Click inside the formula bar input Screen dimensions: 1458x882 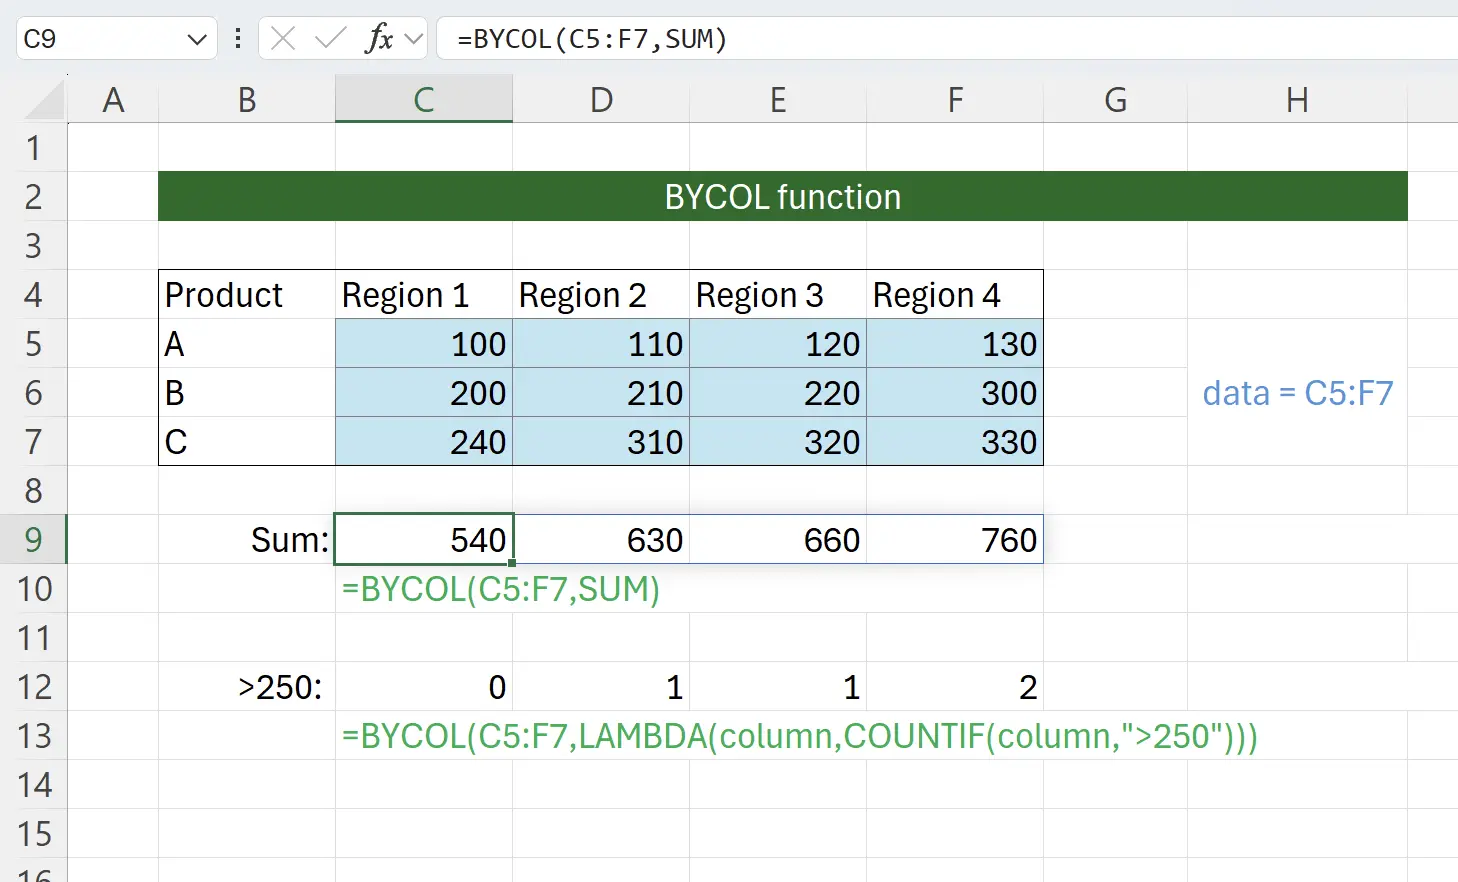pyautogui.click(x=700, y=39)
